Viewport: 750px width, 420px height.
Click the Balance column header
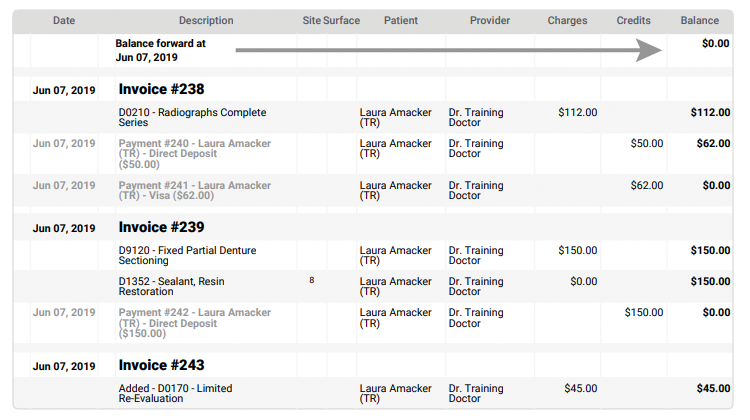tap(700, 21)
